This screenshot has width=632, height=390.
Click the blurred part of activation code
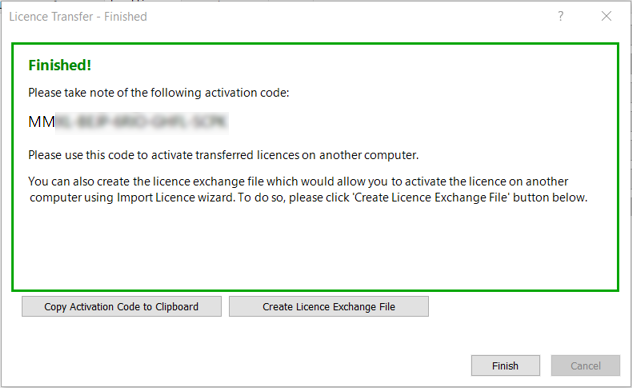tap(142, 122)
